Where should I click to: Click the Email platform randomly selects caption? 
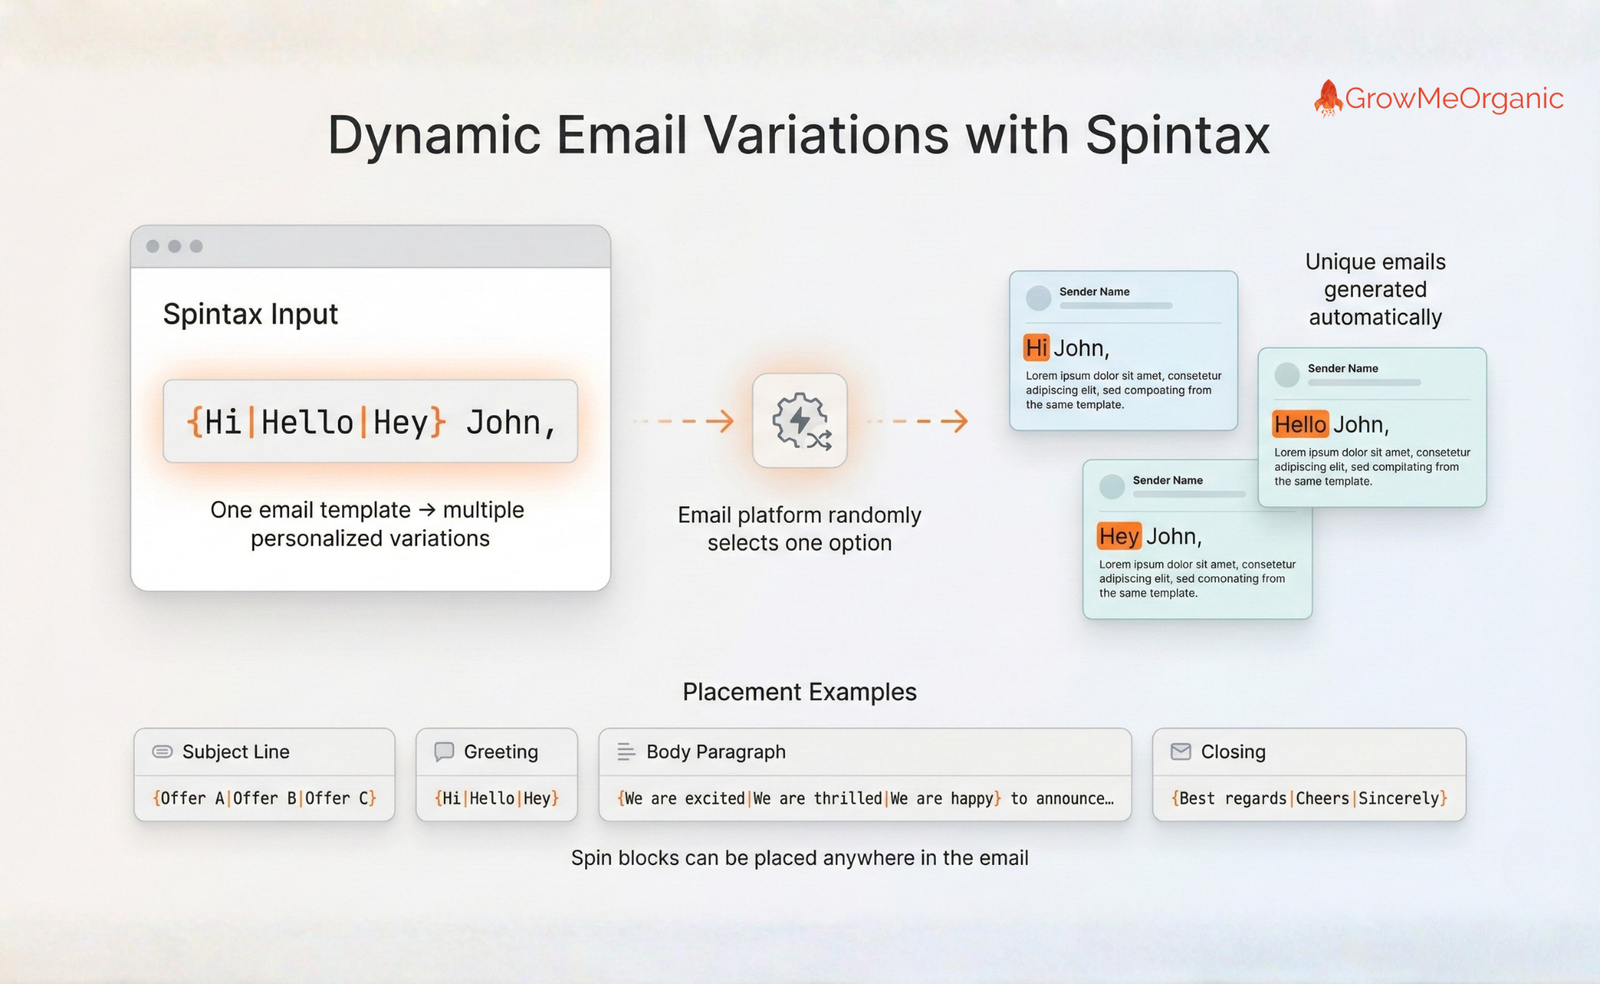pyautogui.click(x=799, y=528)
